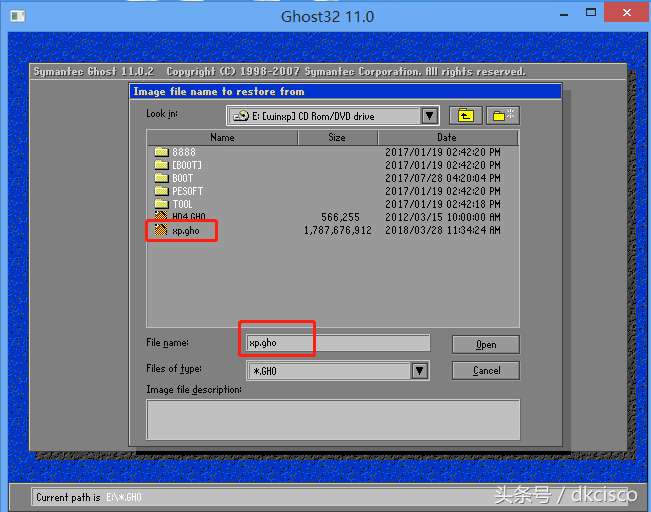
Task: Click the Image file description box
Action: click(333, 420)
